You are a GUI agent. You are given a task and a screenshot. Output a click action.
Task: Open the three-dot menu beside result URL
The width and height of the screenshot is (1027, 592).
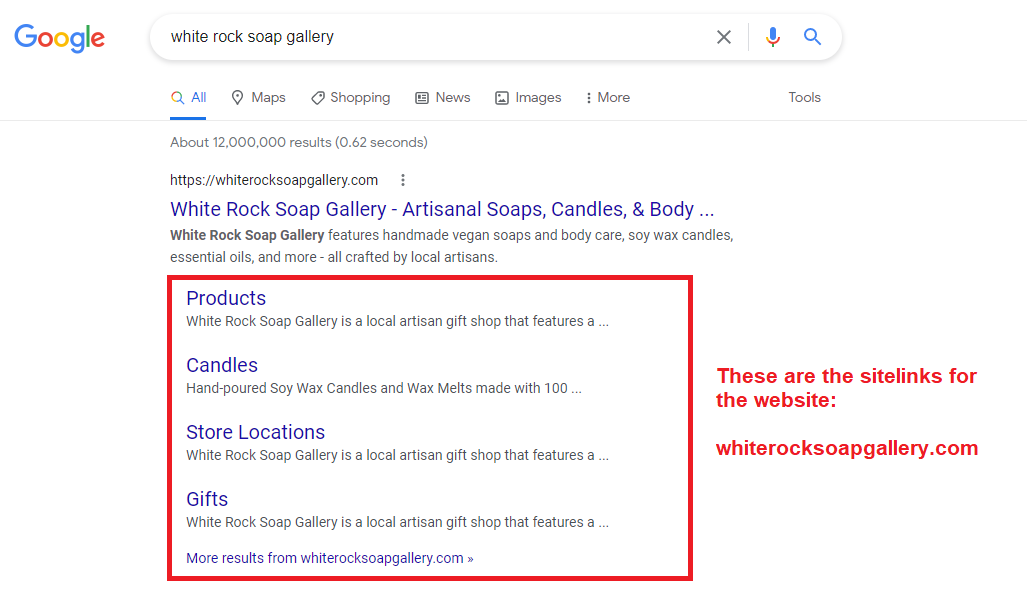pyautogui.click(x=403, y=180)
